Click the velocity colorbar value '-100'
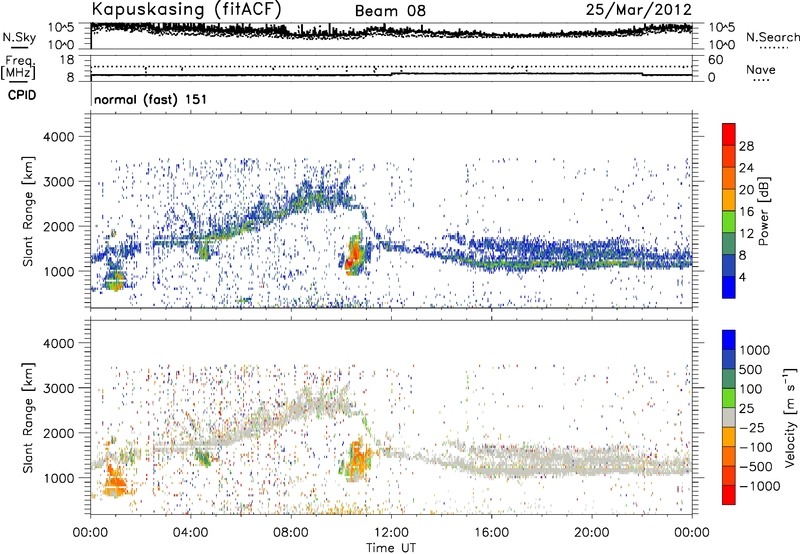 click(x=756, y=447)
